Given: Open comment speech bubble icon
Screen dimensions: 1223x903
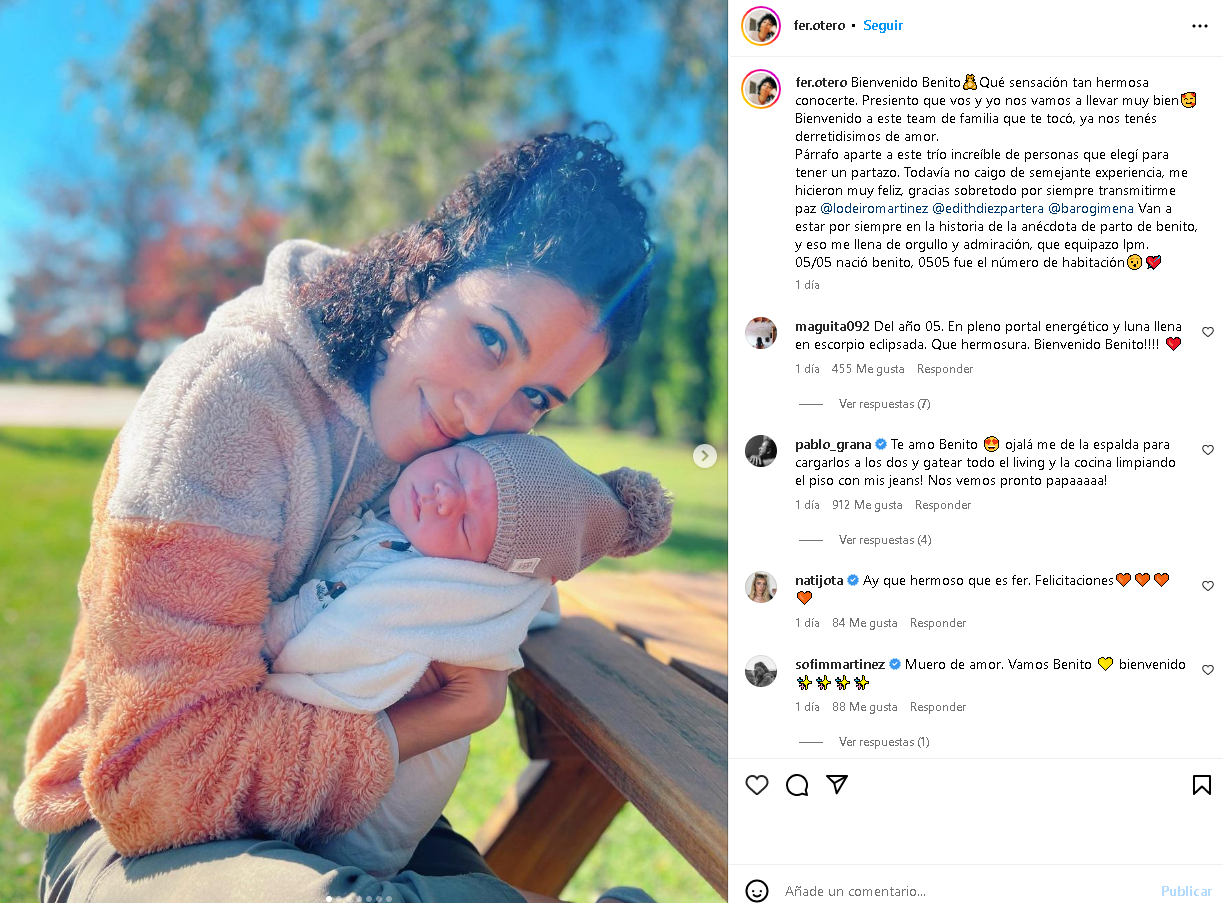Looking at the screenshot, I should click(x=797, y=785).
